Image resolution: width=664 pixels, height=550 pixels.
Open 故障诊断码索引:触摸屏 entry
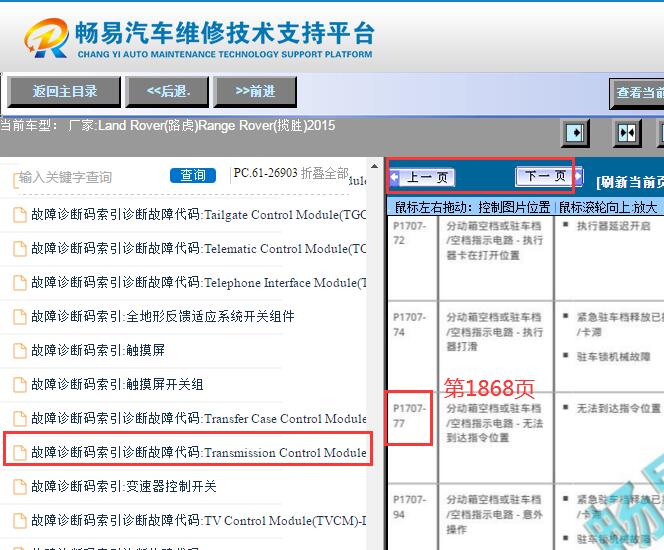(98, 350)
